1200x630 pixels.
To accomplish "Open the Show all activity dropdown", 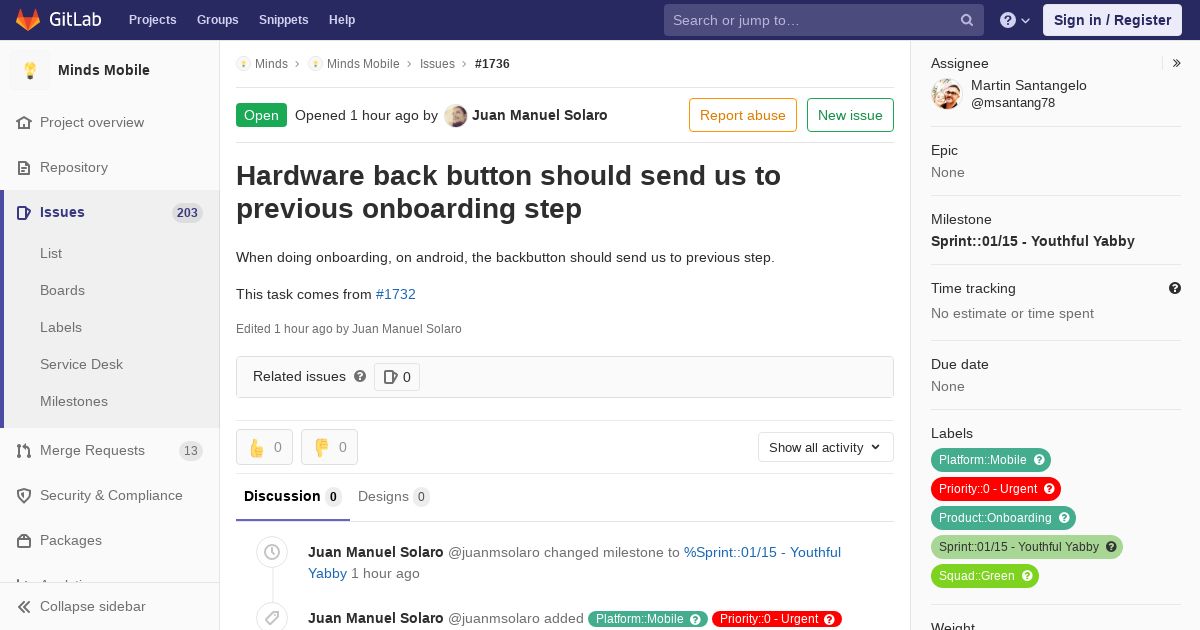I will point(825,447).
